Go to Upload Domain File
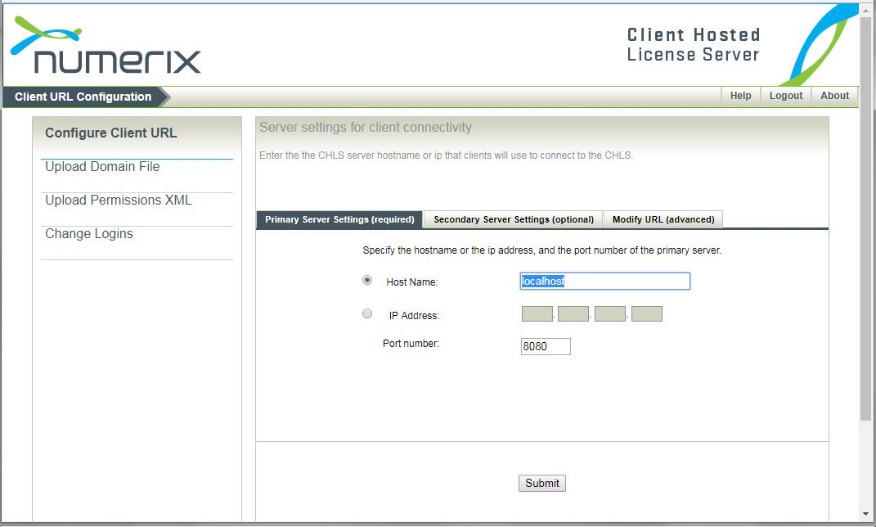Image resolution: width=876 pixels, height=527 pixels. coord(102,167)
